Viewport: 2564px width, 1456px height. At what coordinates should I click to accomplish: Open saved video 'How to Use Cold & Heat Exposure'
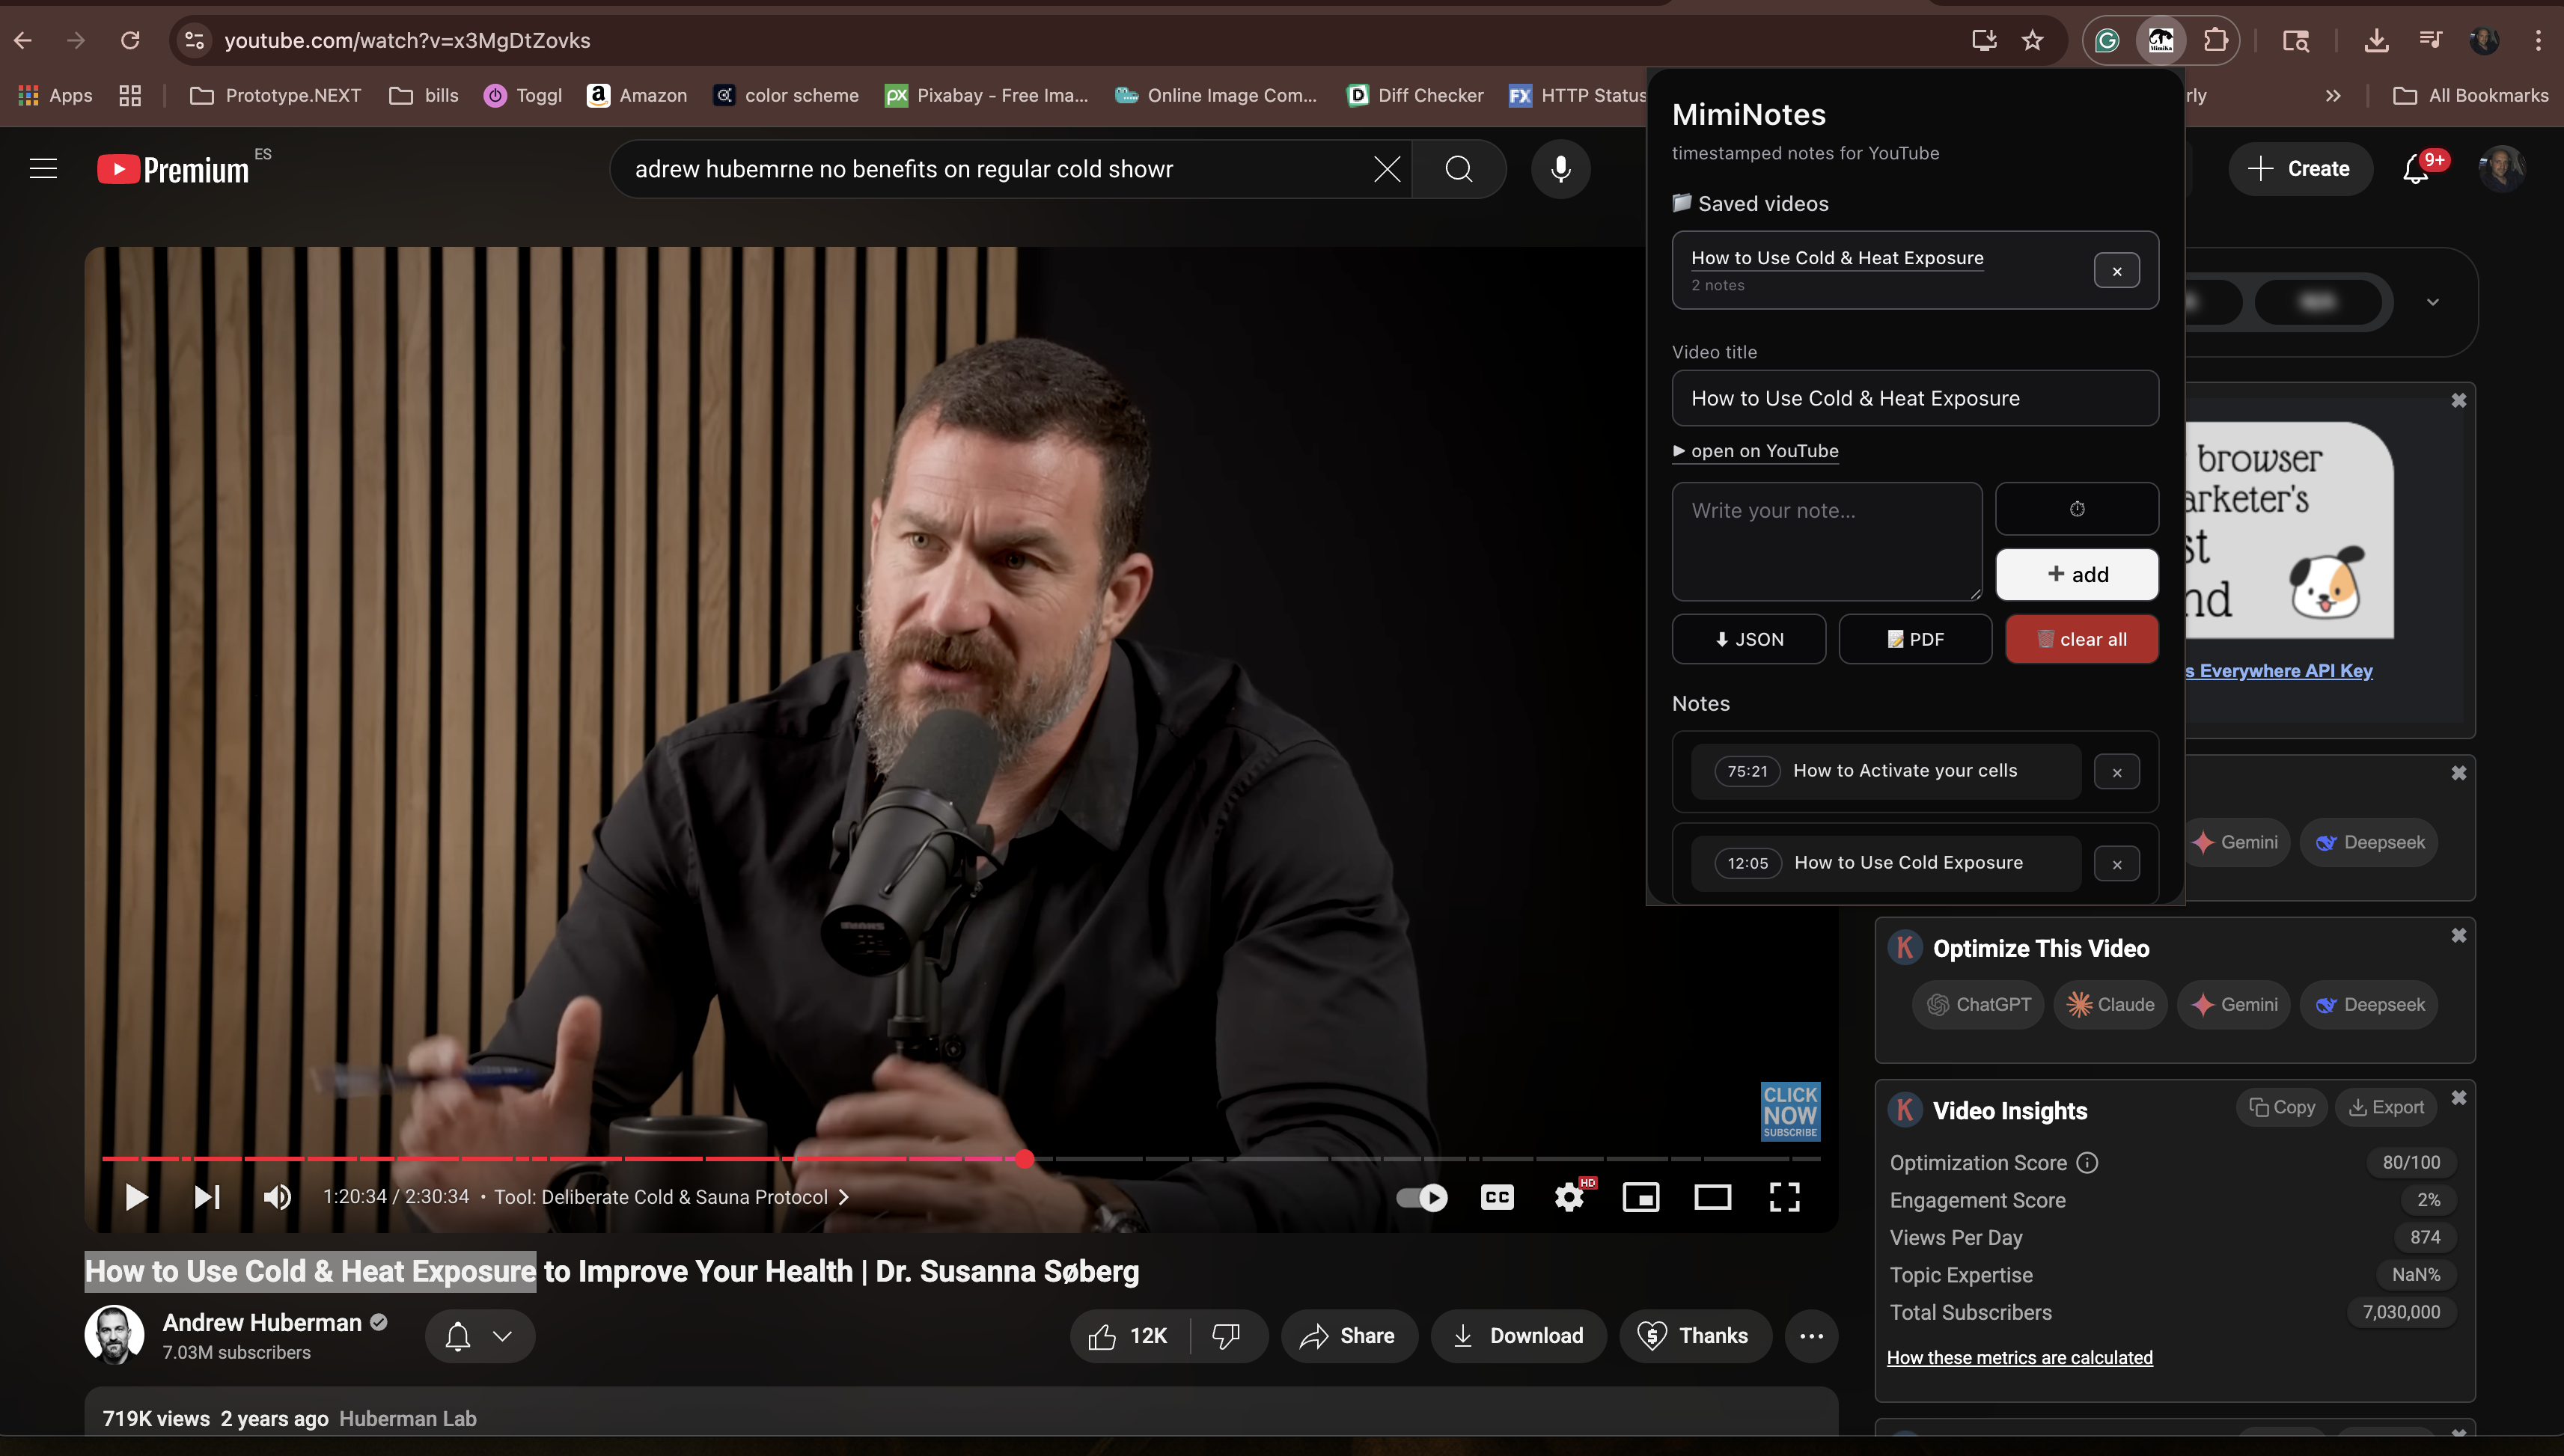(x=1837, y=258)
